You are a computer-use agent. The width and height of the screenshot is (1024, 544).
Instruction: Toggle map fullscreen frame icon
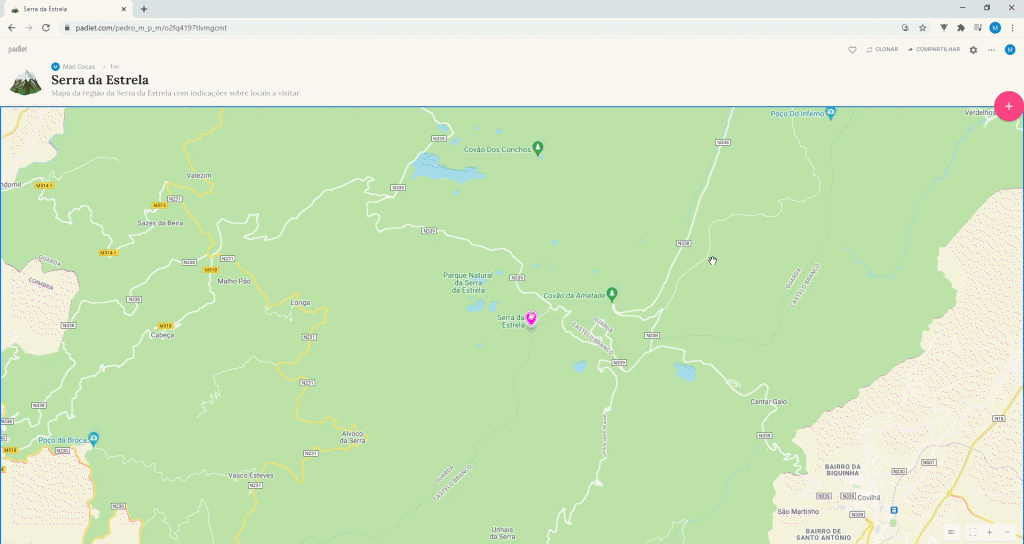click(x=972, y=533)
